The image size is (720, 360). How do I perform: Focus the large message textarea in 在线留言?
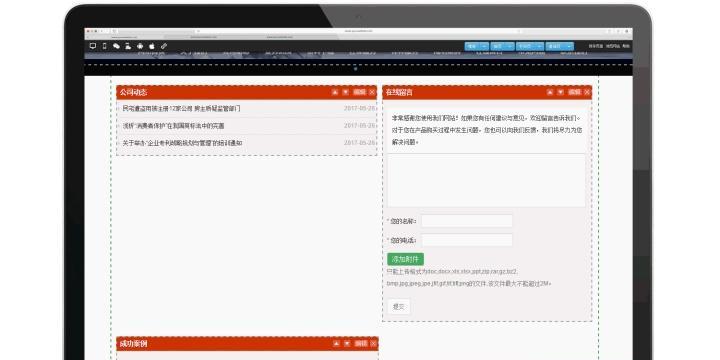[x=486, y=180]
